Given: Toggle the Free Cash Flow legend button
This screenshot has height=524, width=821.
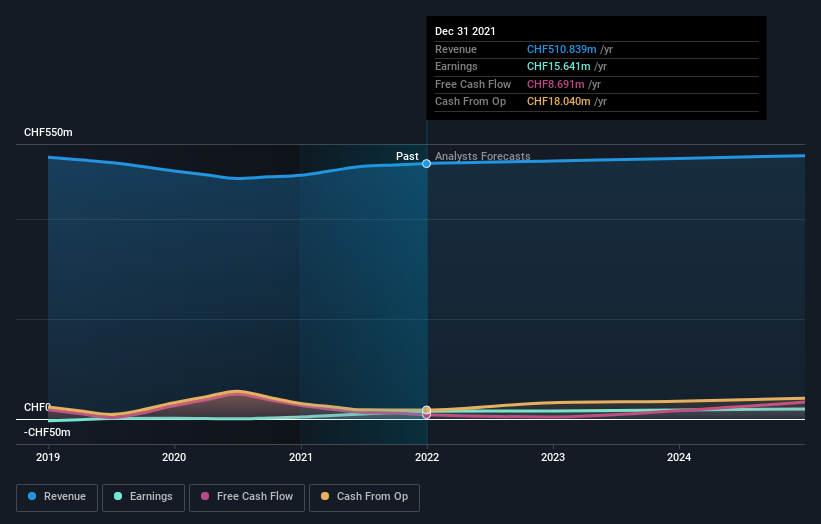Looking at the screenshot, I should 247,497.
